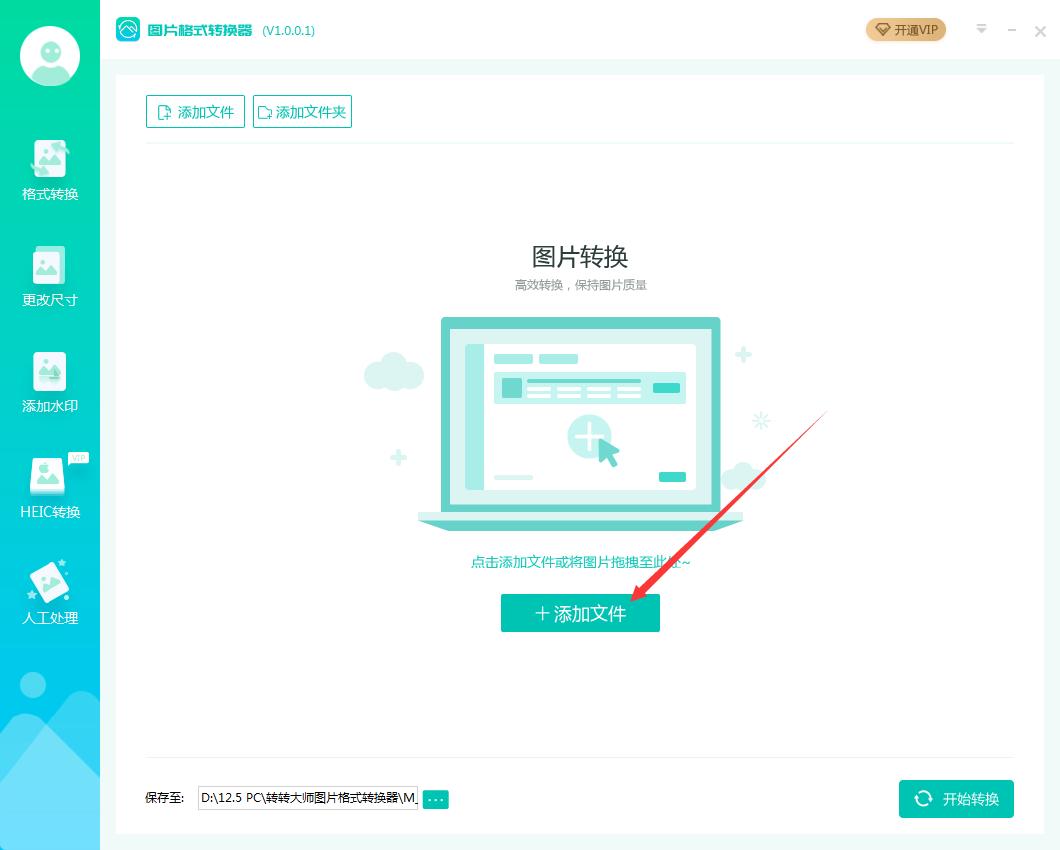The width and height of the screenshot is (1060, 850).
Task: Click the version text (V1.0.0.1)
Action: click(289, 30)
